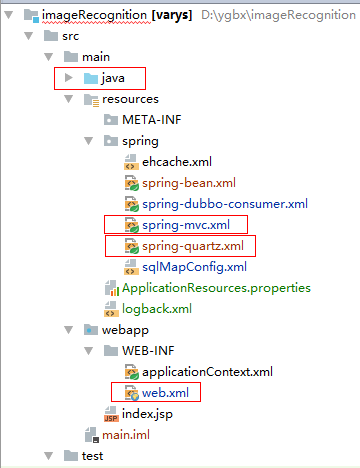Select the META-INF folder label
The width and height of the screenshot is (360, 468).
point(152,120)
